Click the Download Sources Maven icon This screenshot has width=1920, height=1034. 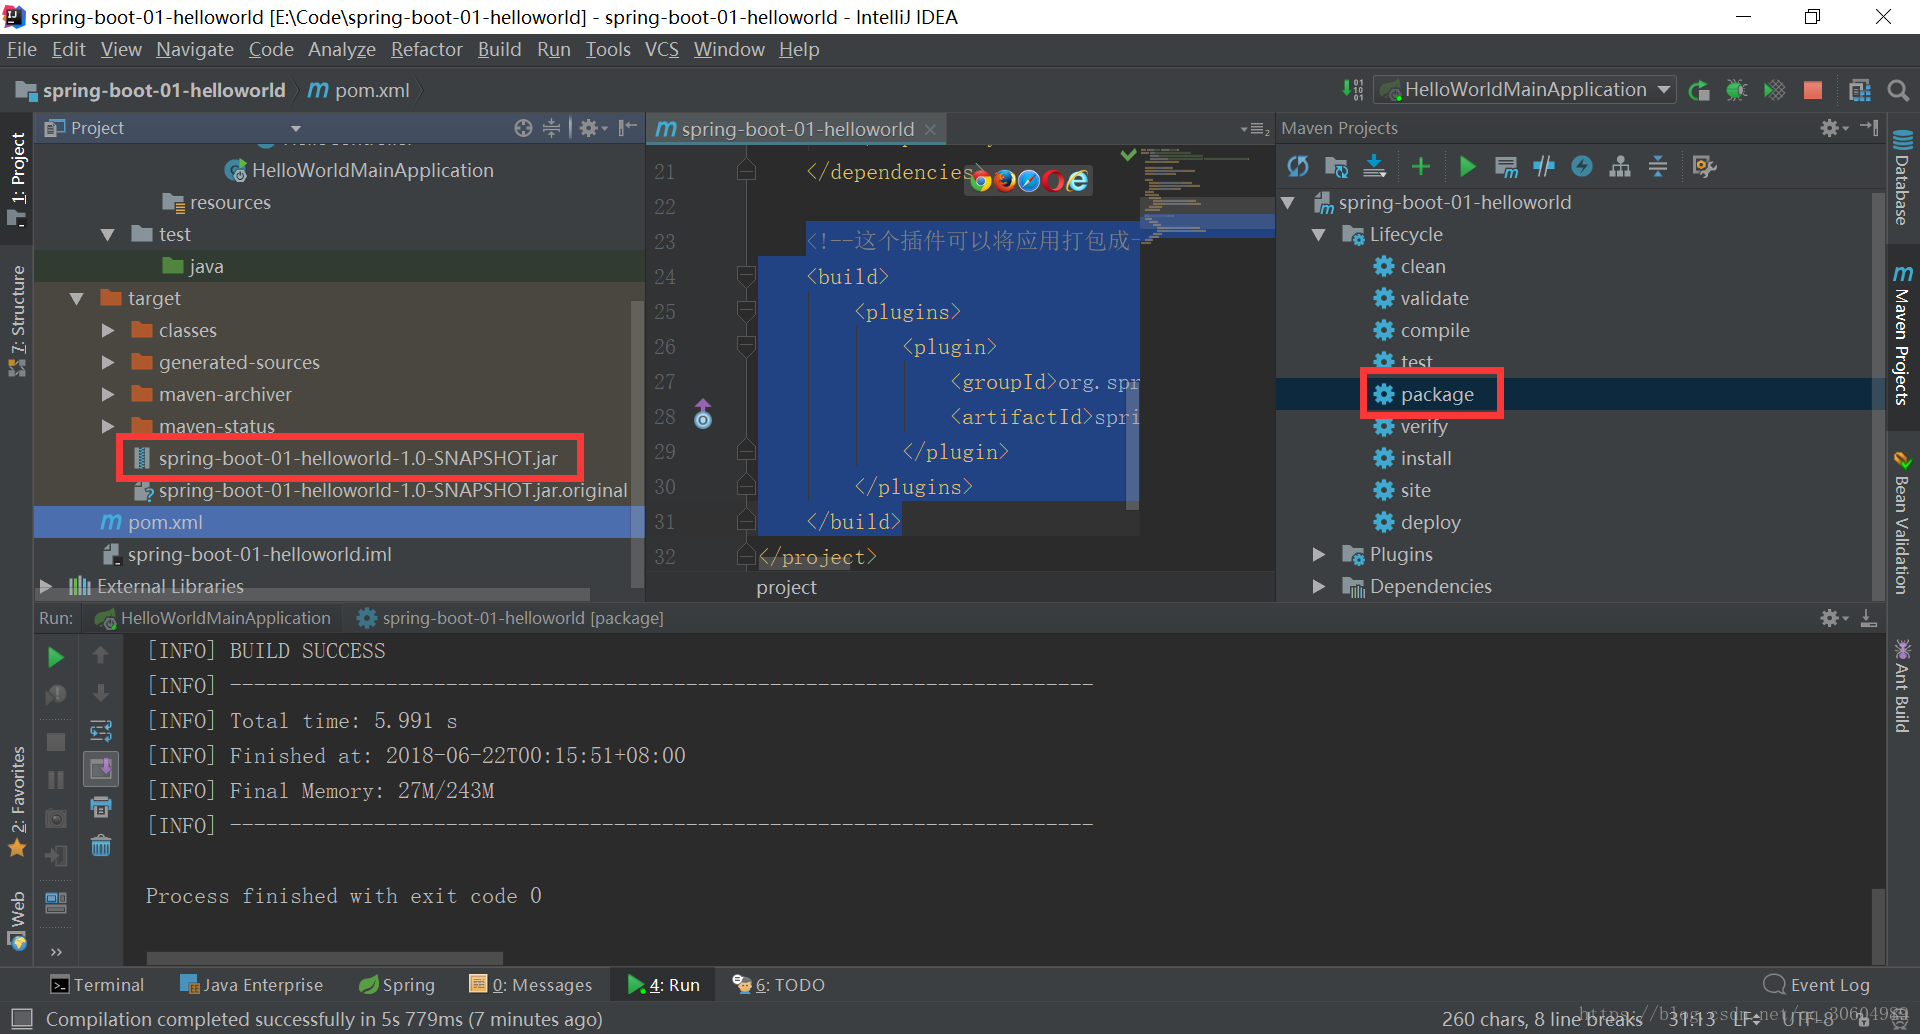tap(1375, 166)
